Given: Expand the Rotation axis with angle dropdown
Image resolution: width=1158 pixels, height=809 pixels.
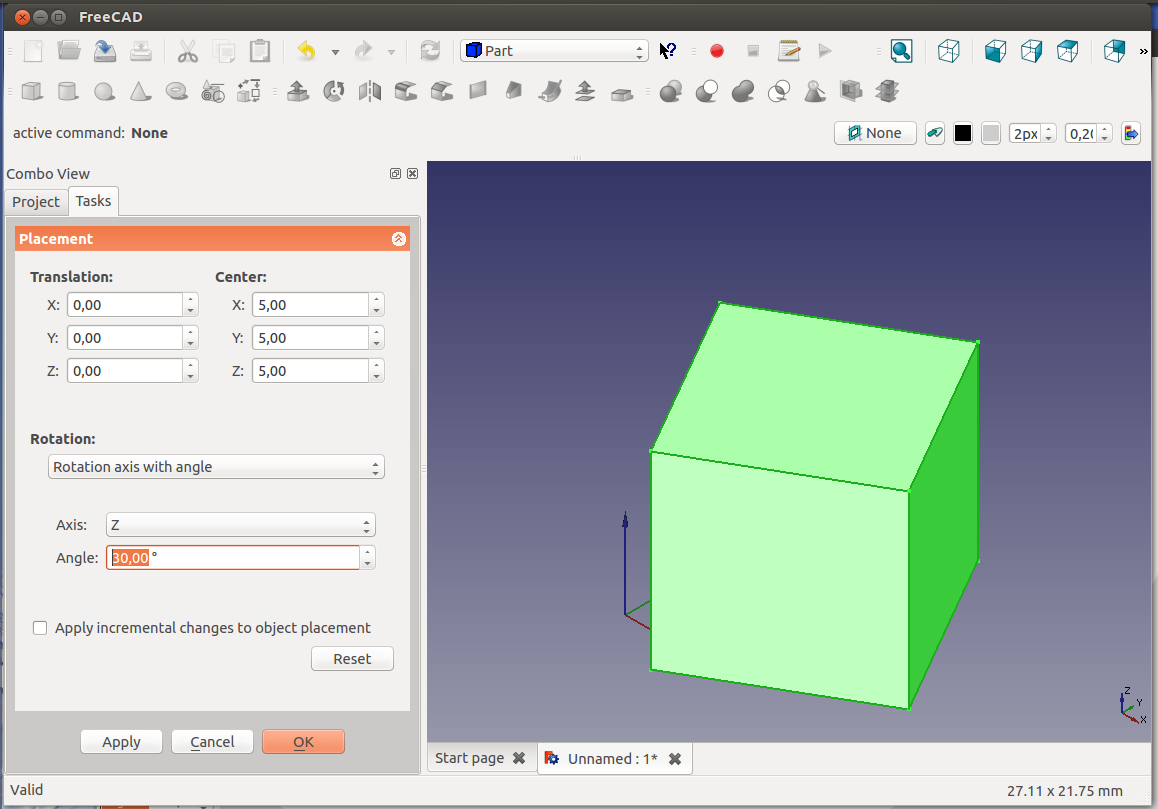Looking at the screenshot, I should (216, 467).
